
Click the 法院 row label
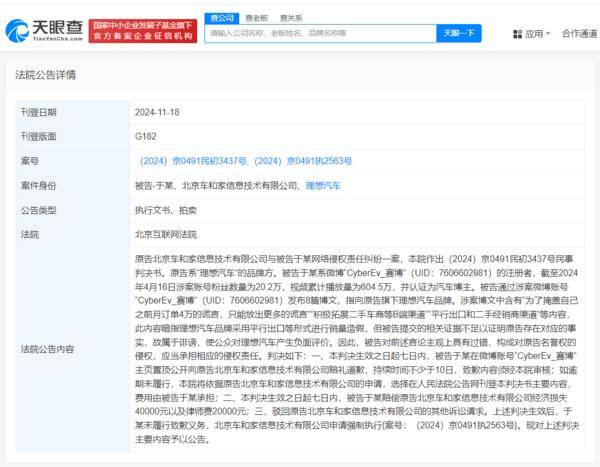(30, 234)
